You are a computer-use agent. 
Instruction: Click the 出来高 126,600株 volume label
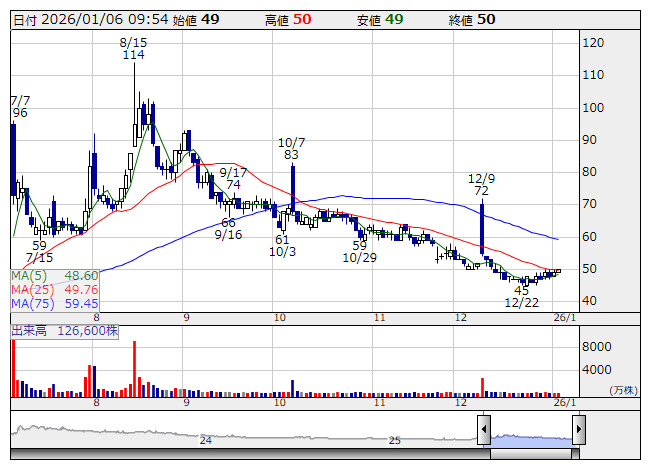[x=65, y=329]
